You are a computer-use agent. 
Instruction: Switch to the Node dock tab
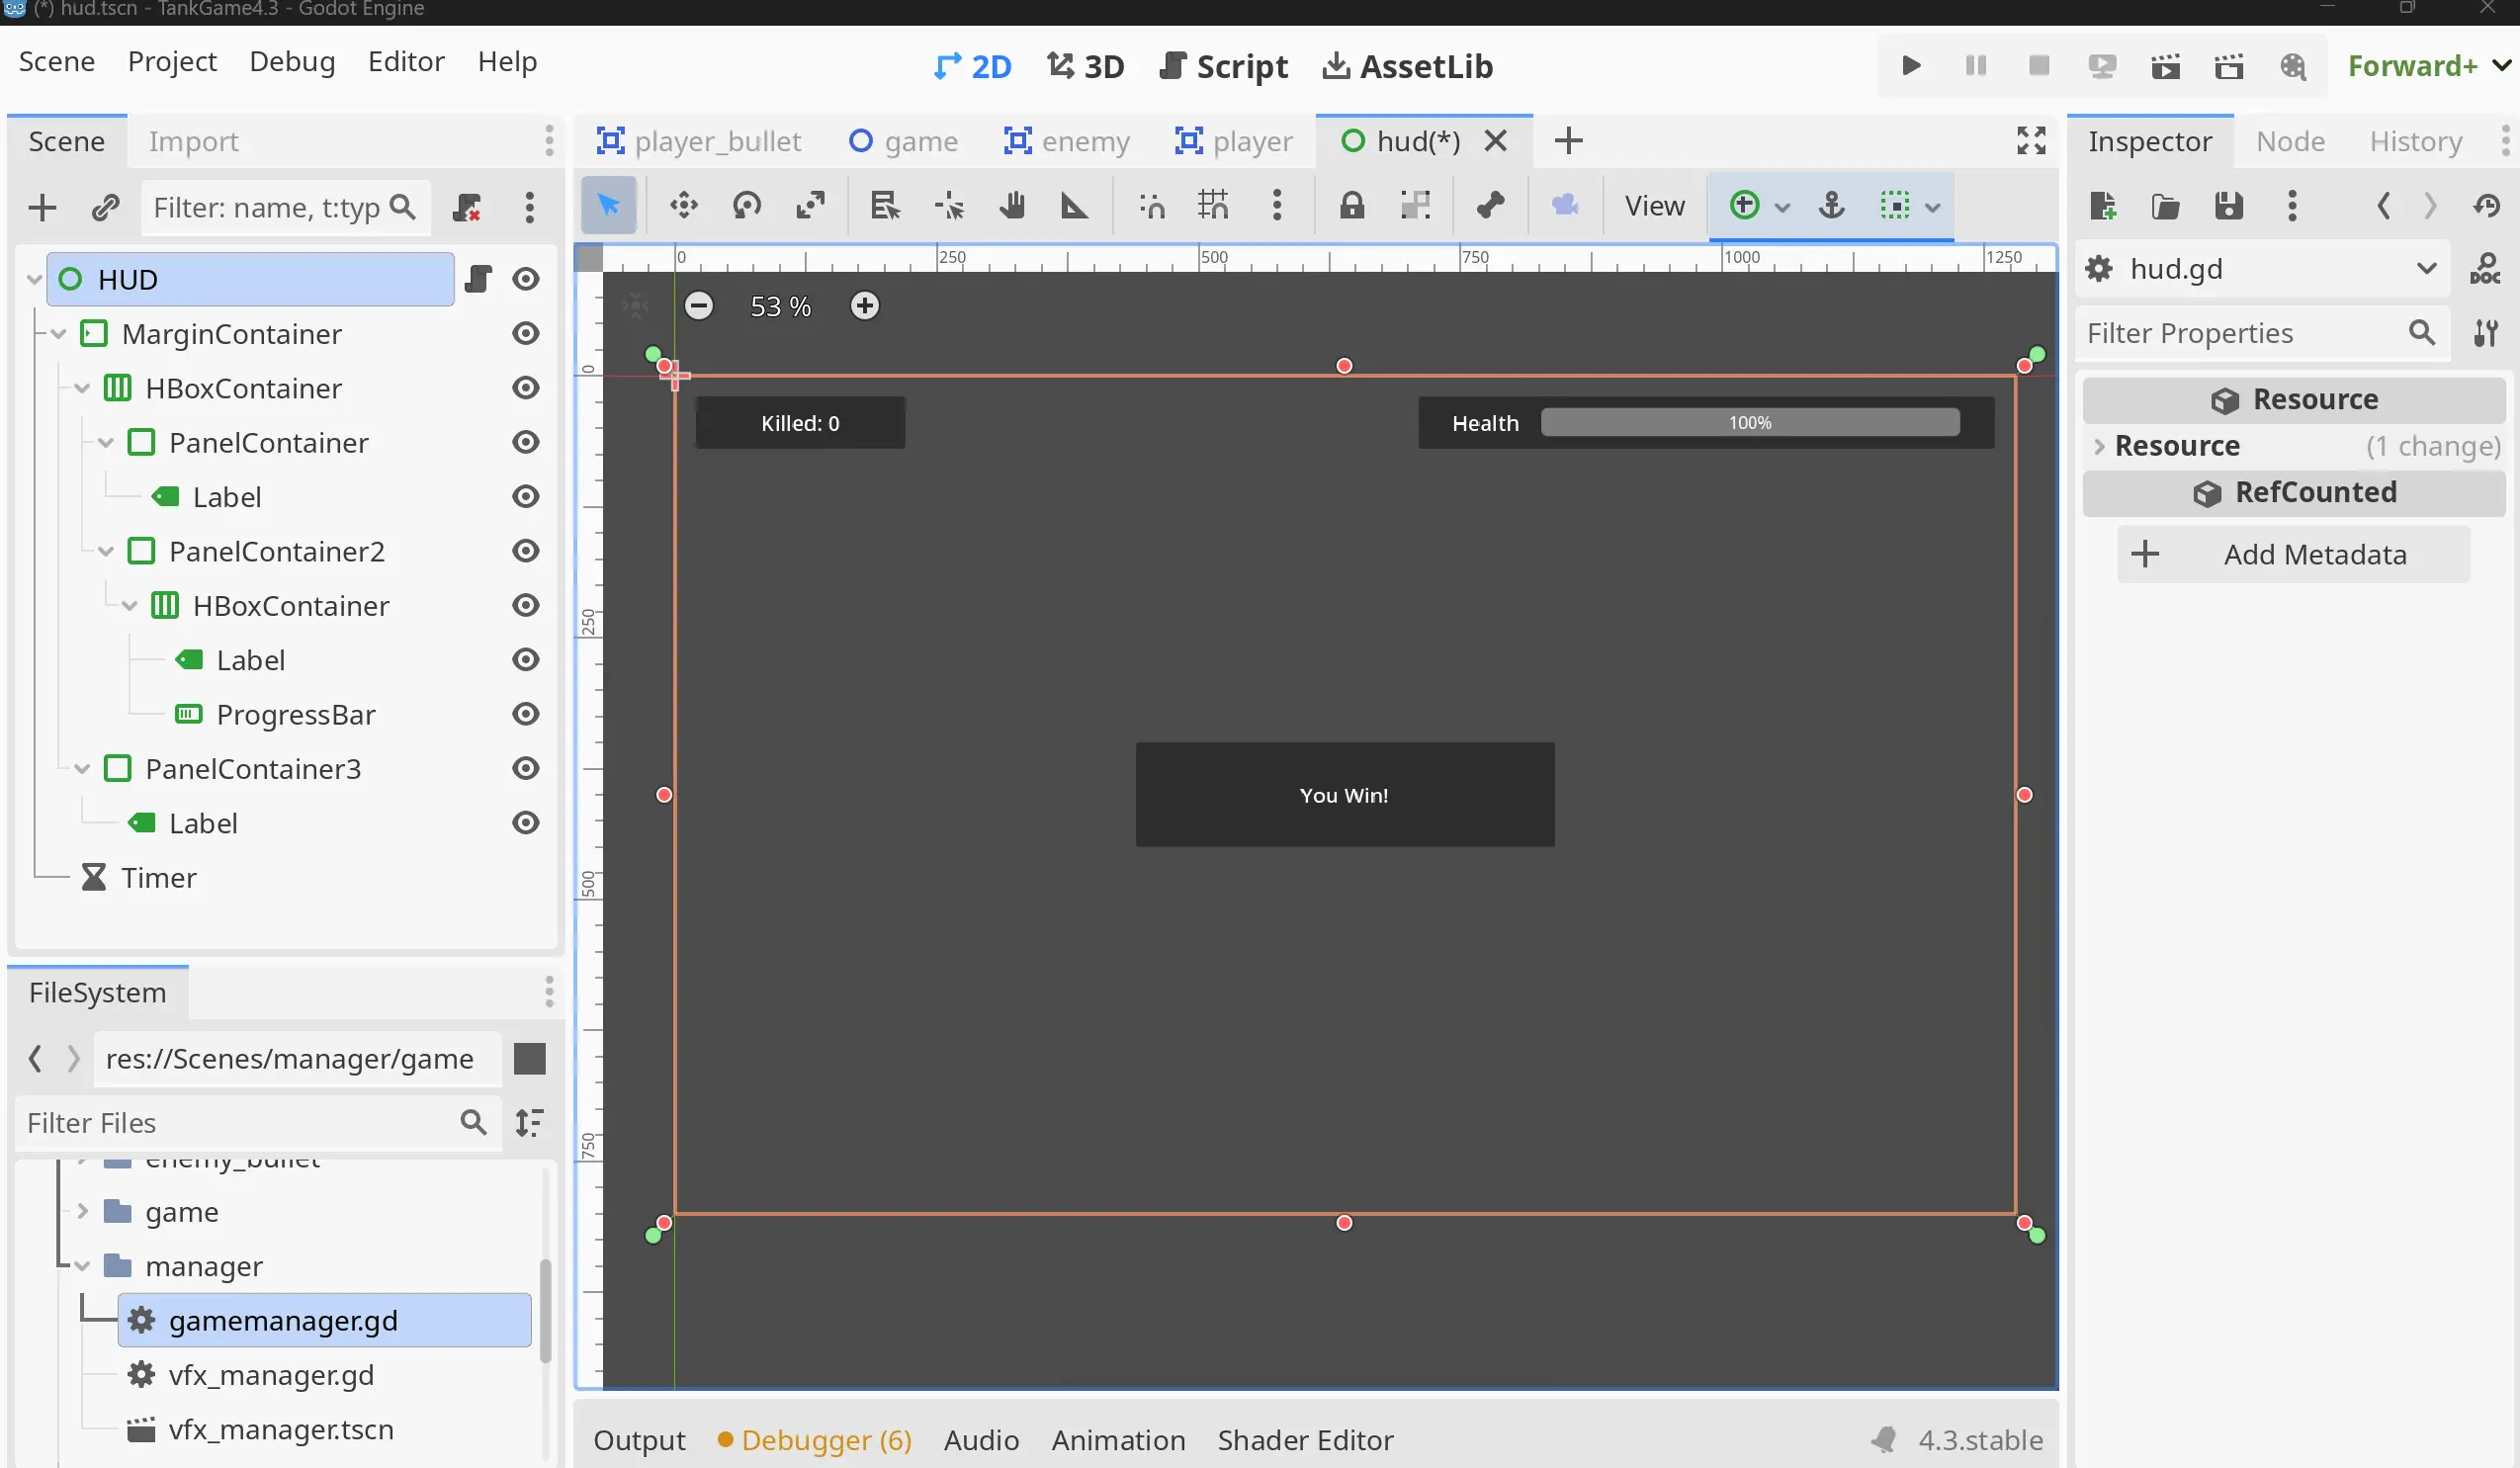2290,141
